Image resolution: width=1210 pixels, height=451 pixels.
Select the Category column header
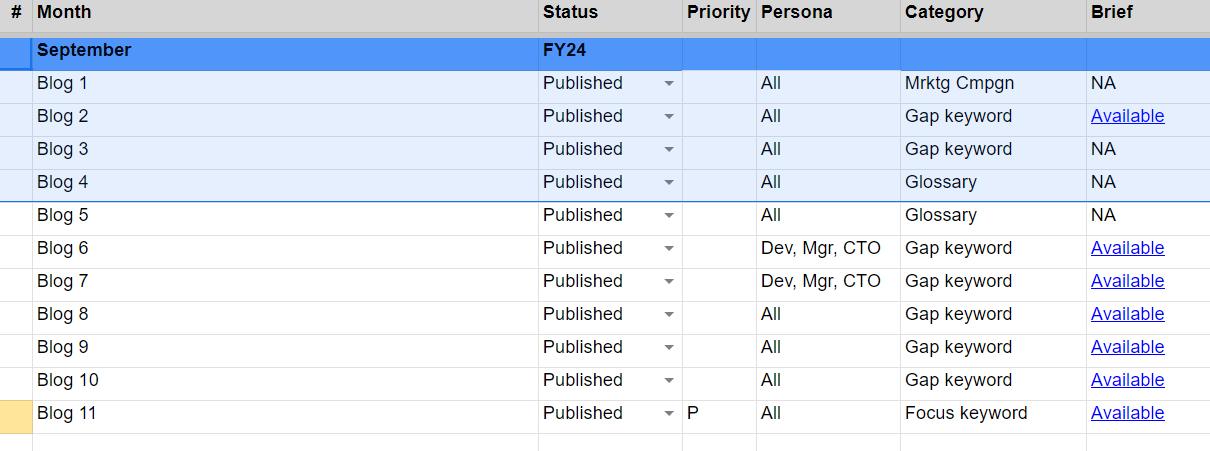(993, 15)
